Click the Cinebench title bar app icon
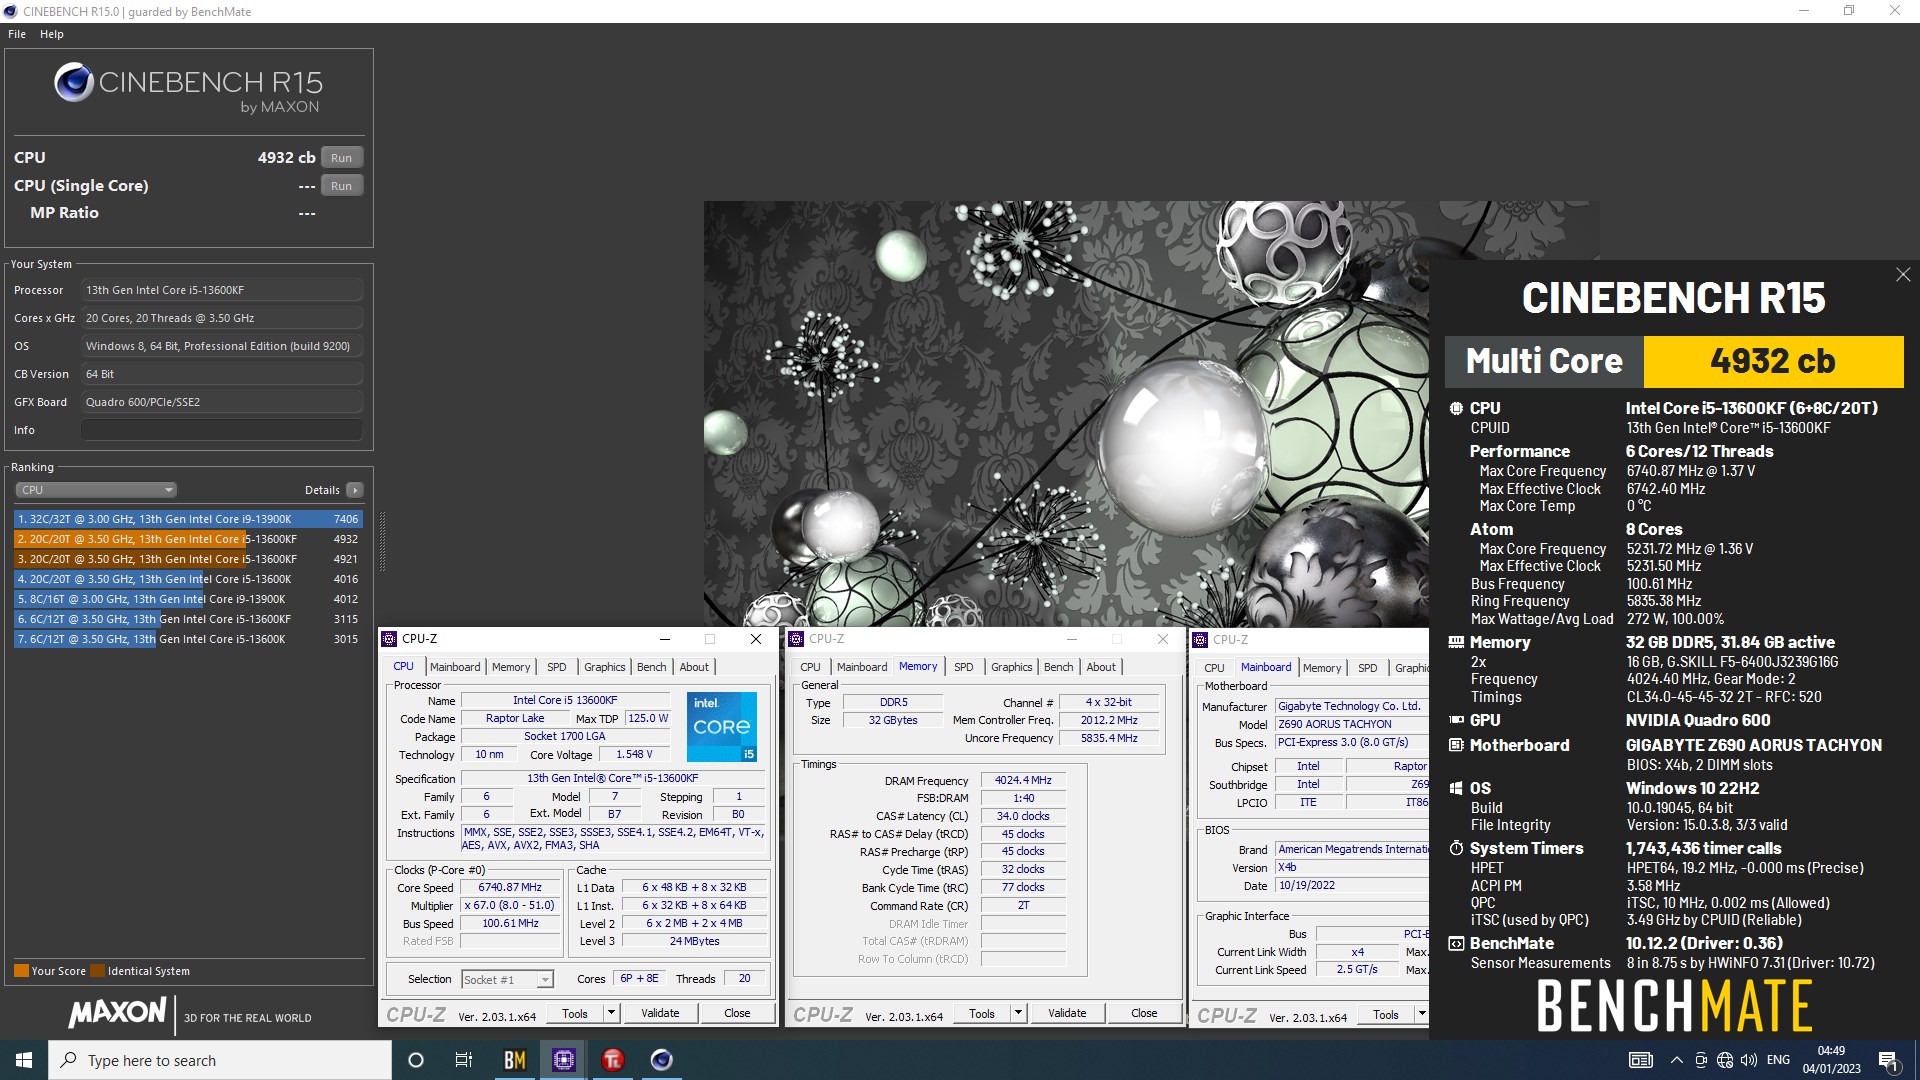 point(10,11)
